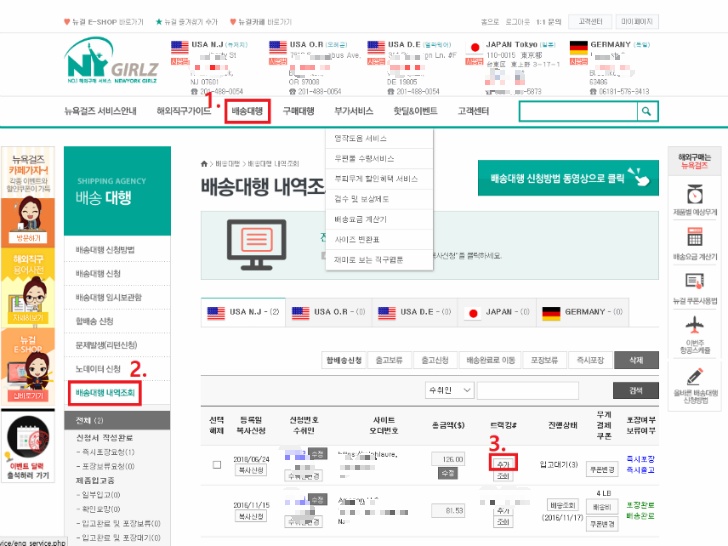Click the search magnifier icon

pyautogui.click(x=646, y=111)
